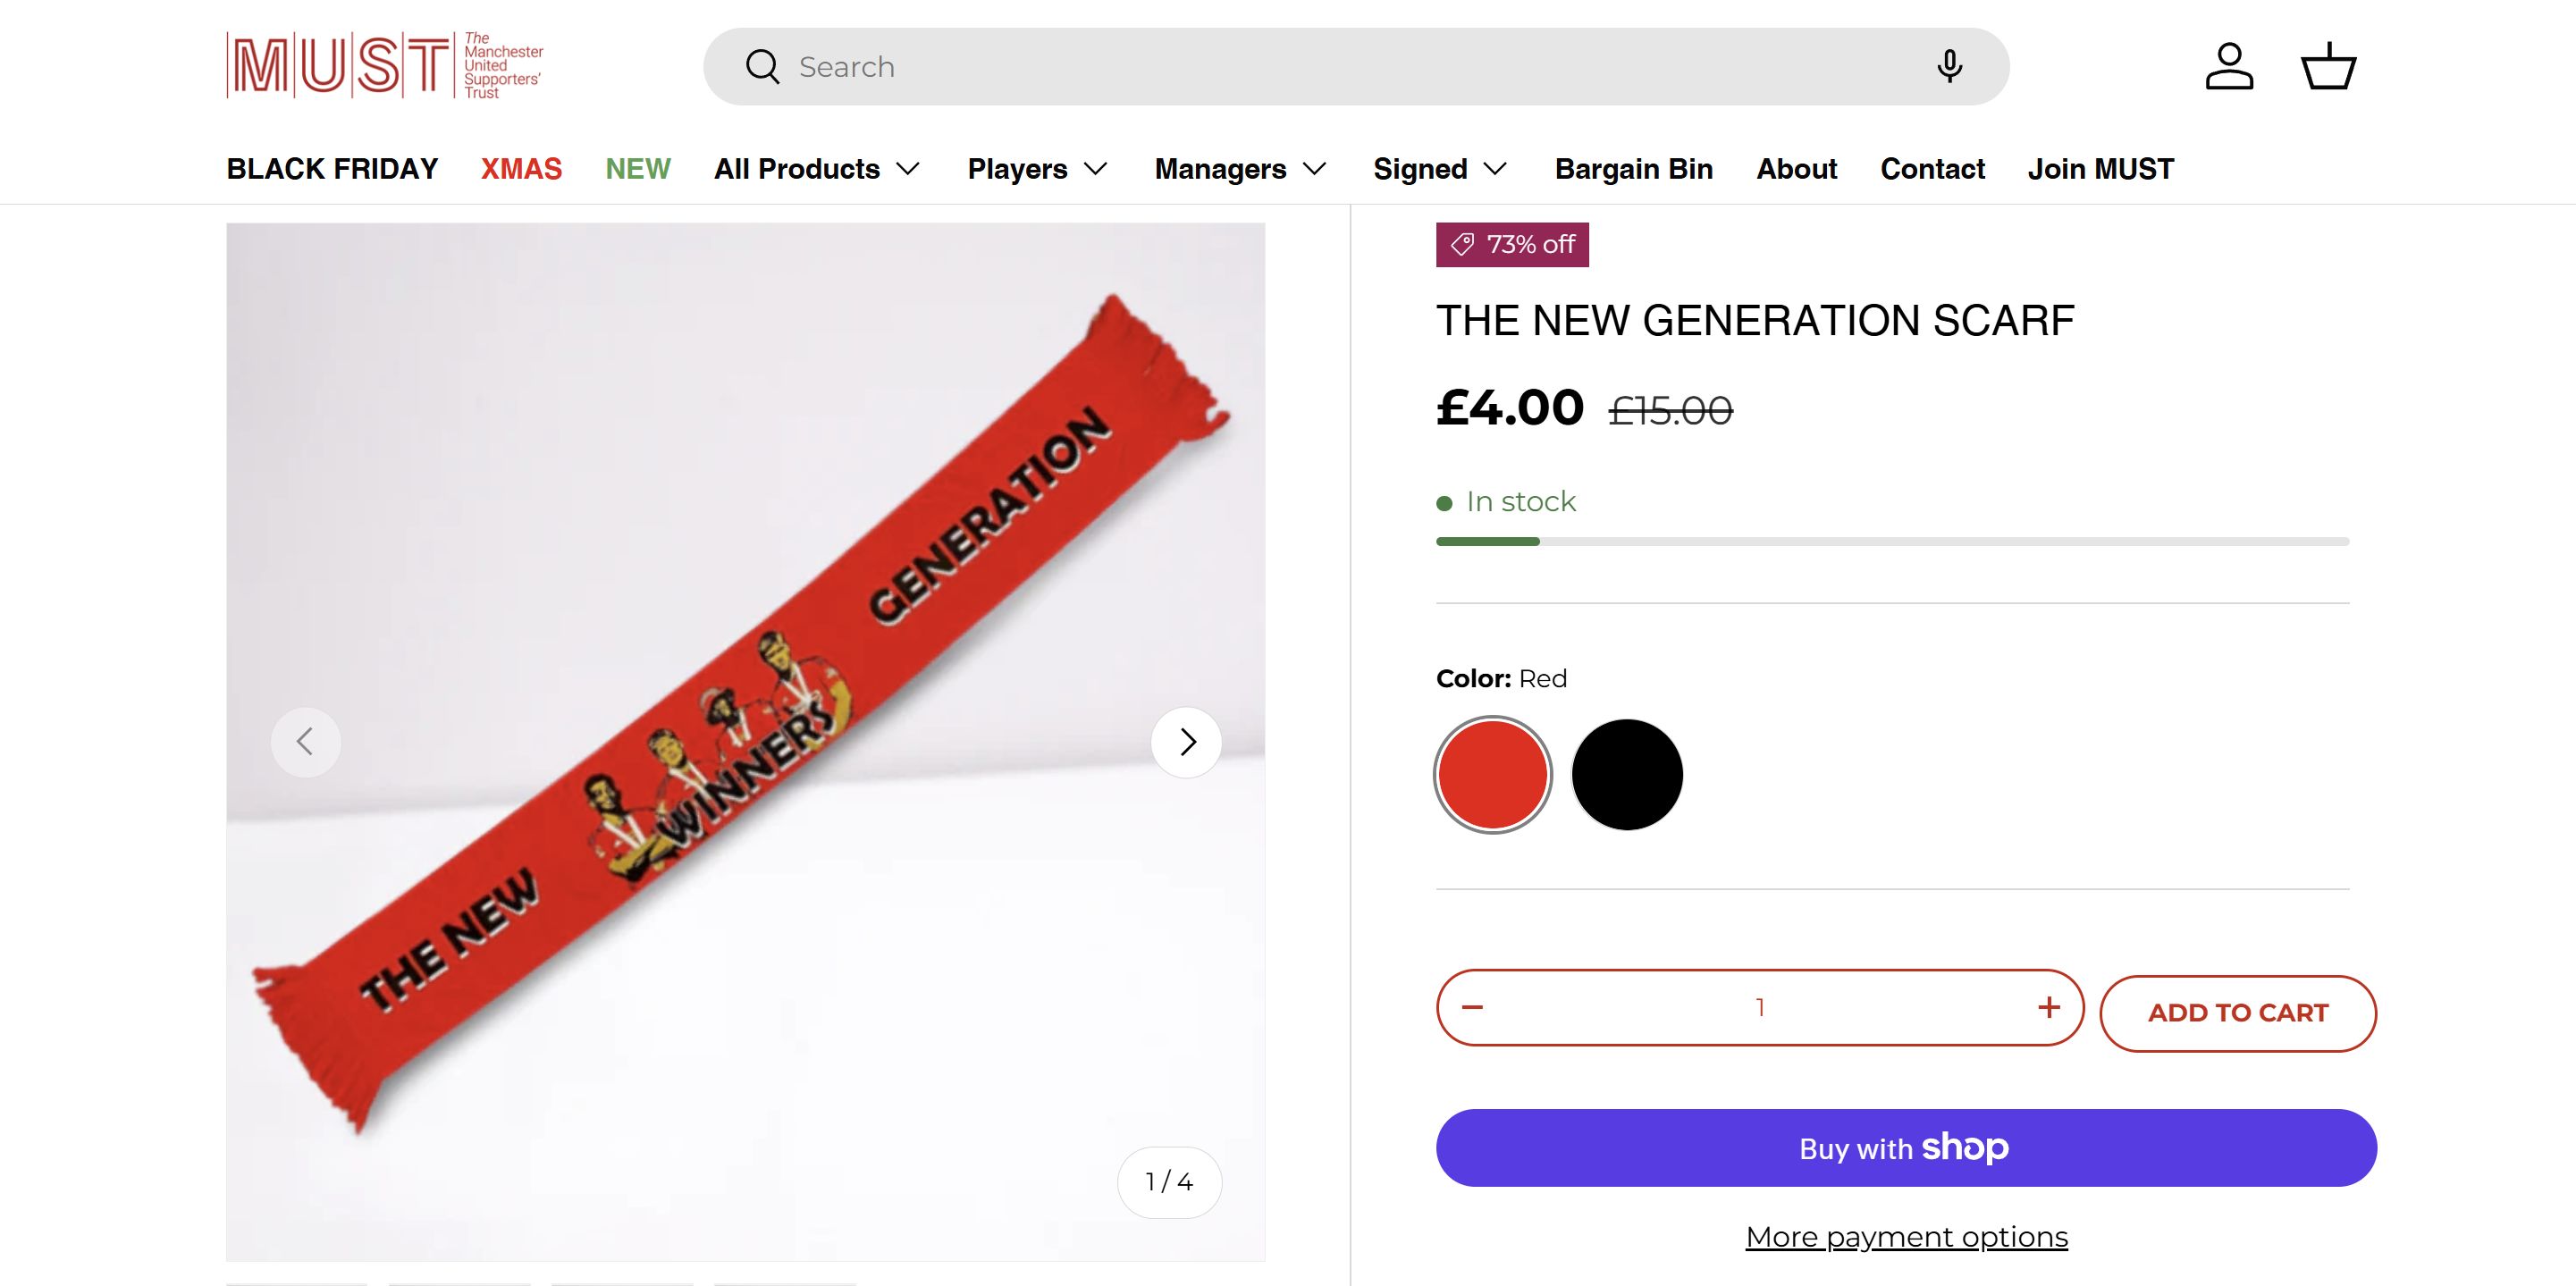Open the Bargain Bin menu item

tap(1633, 169)
